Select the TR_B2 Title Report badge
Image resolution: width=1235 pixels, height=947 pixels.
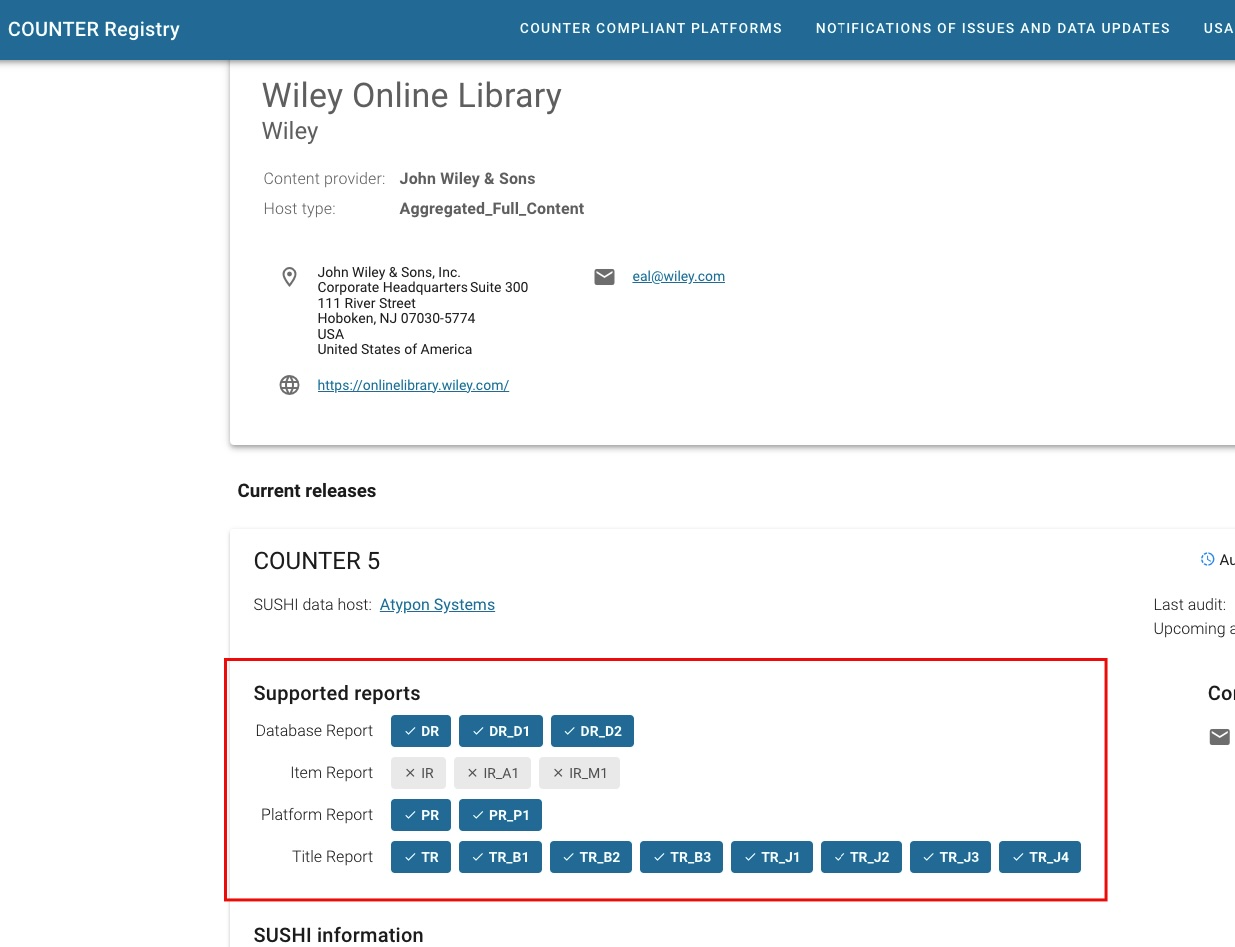point(591,857)
